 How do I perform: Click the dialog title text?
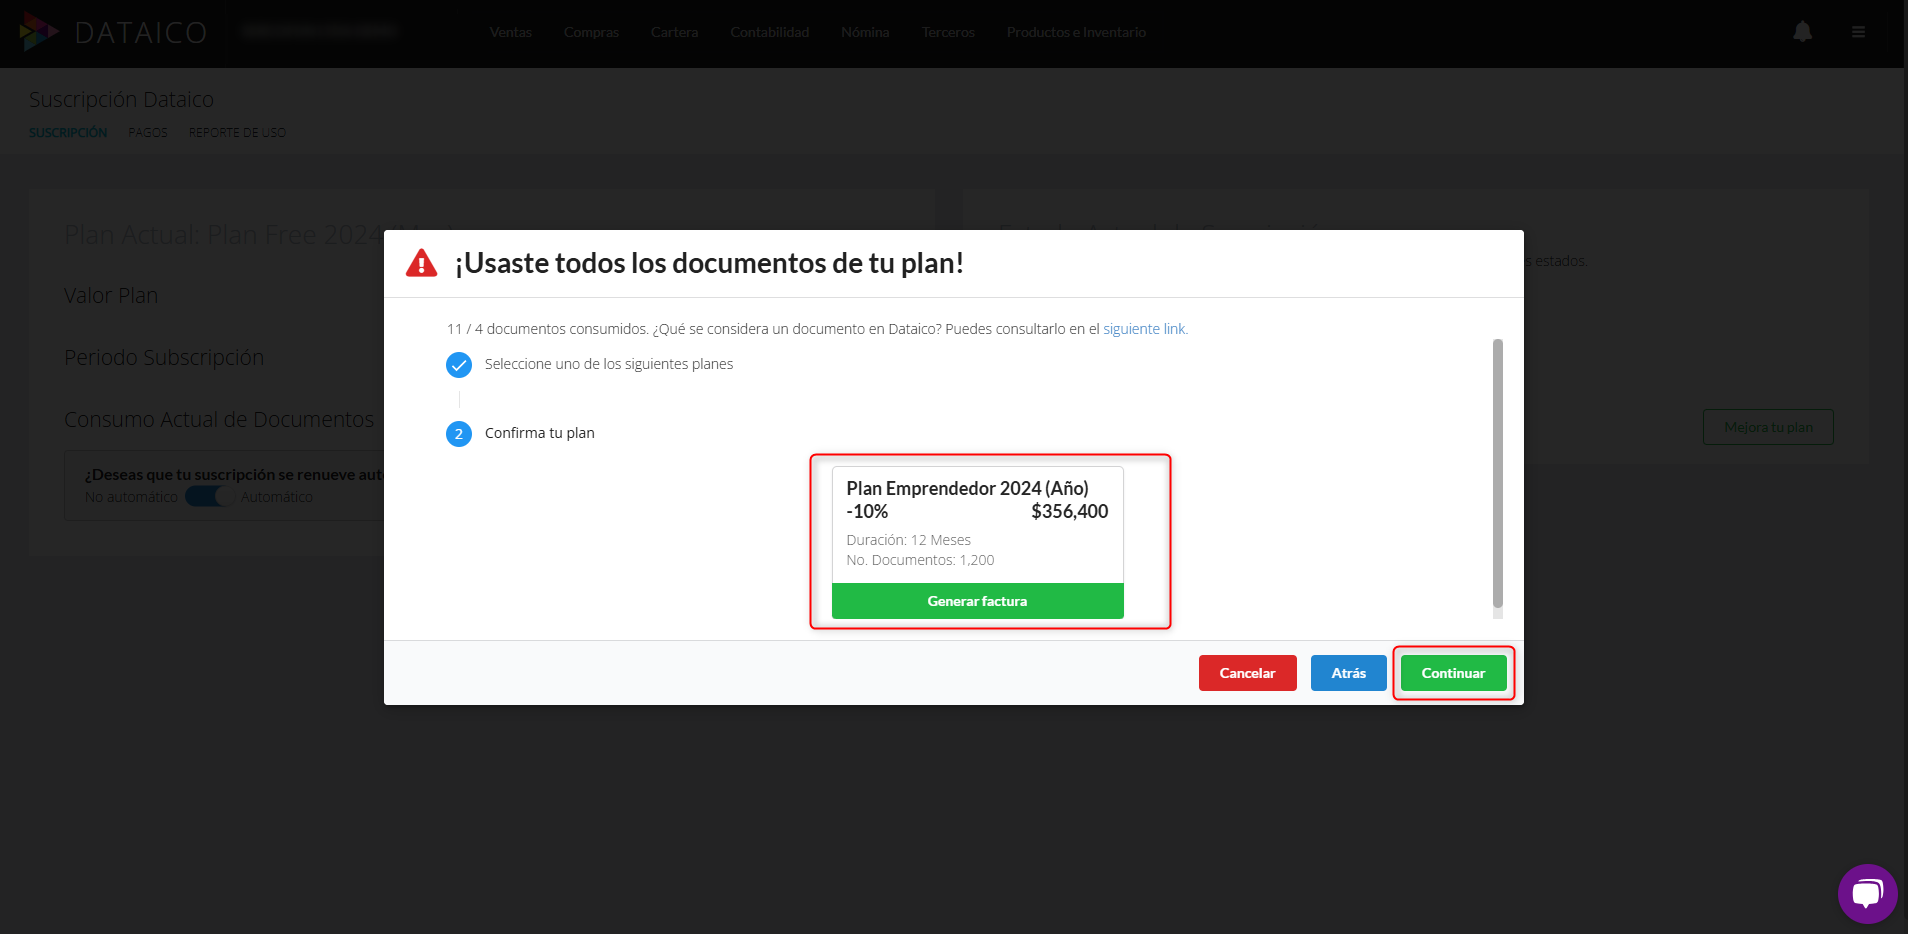pyautogui.click(x=710, y=263)
